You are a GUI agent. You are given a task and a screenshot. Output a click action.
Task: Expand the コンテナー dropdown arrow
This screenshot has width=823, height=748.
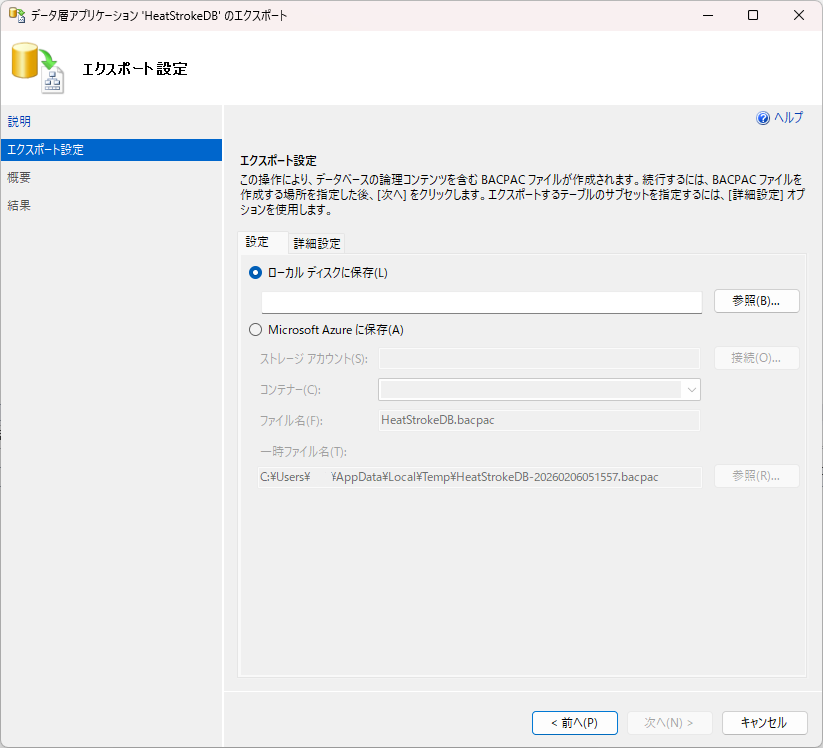point(690,390)
